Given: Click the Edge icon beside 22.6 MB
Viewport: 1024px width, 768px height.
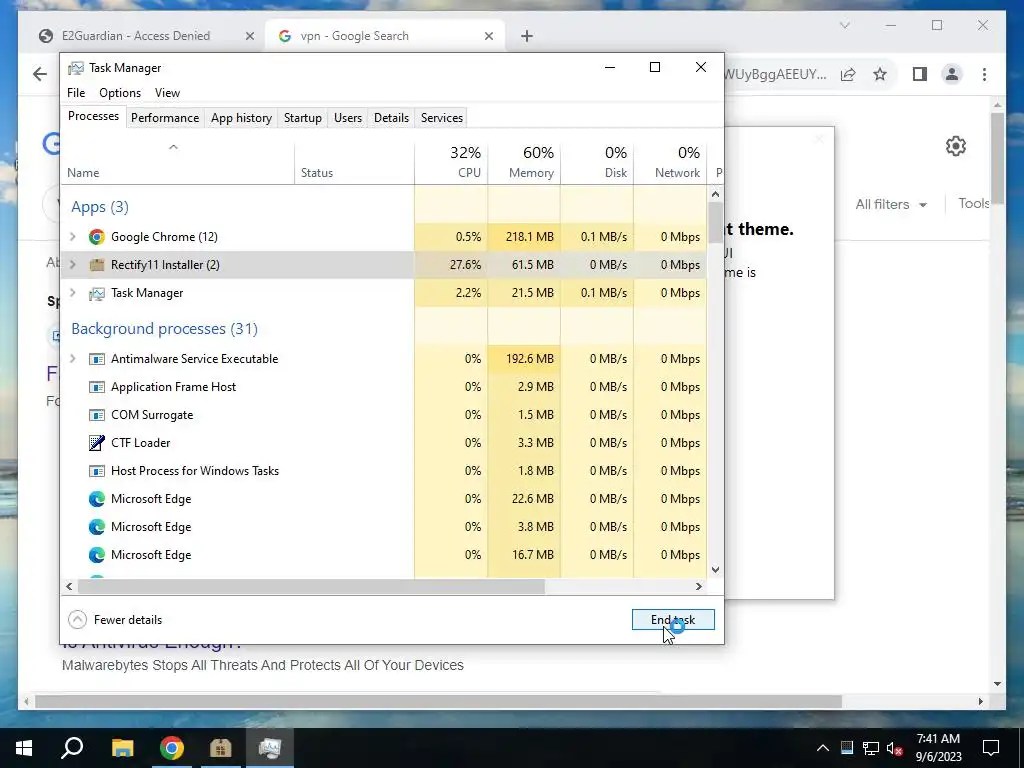Looking at the screenshot, I should [x=97, y=499].
